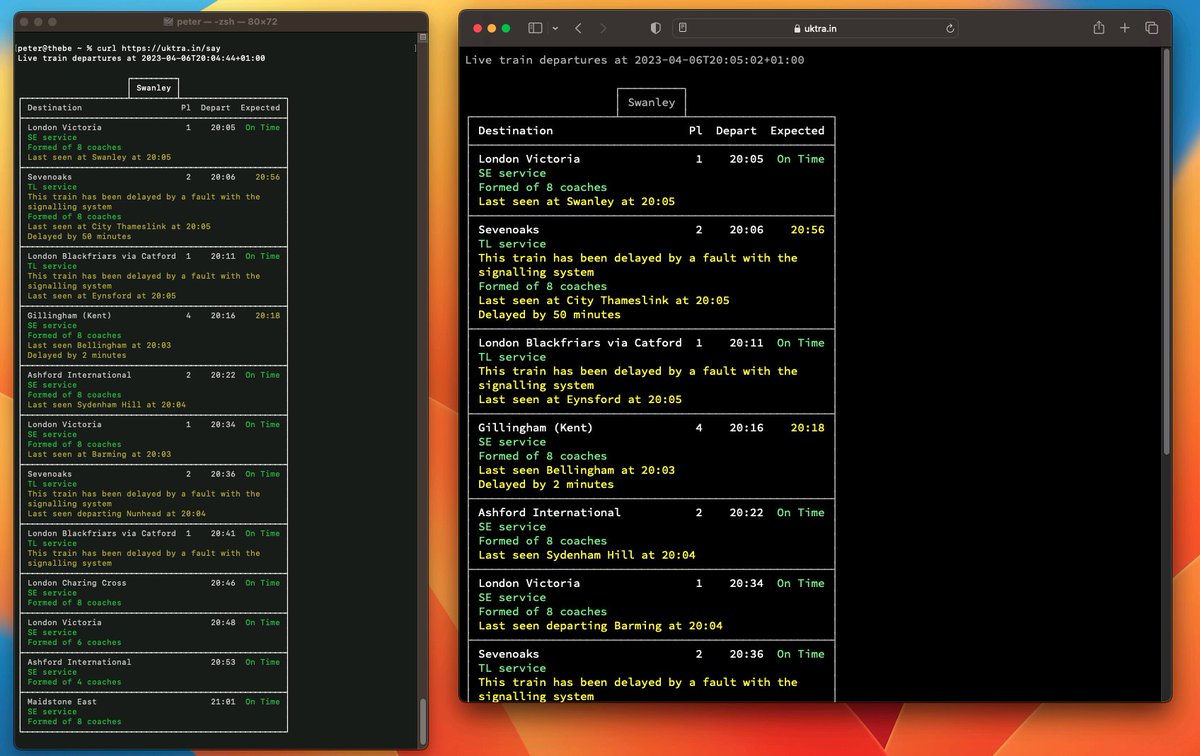Click 'Last seen Sydenham Hill at 20:04' in Safari
Screen dimensions: 1200x756
586,555
